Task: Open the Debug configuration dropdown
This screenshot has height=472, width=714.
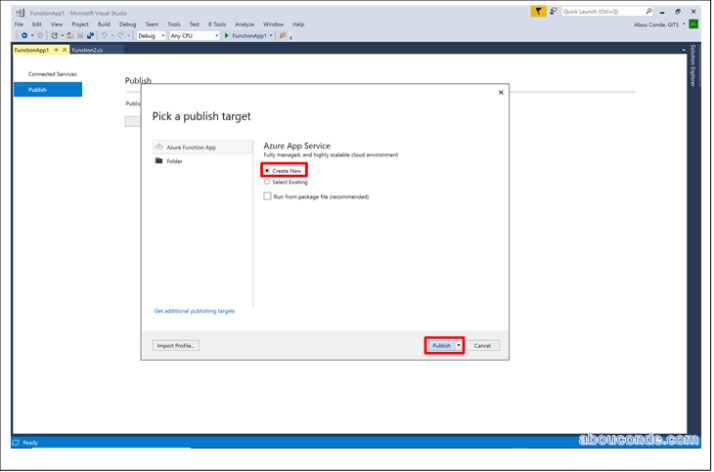Action: tap(152, 35)
